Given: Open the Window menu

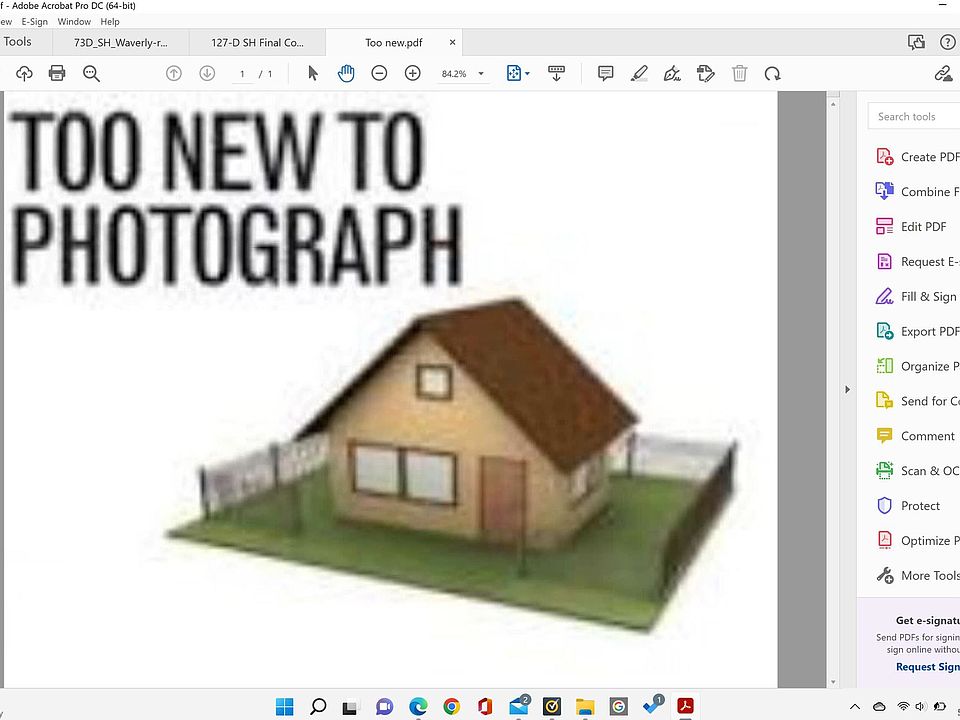Looking at the screenshot, I should coord(74,21).
